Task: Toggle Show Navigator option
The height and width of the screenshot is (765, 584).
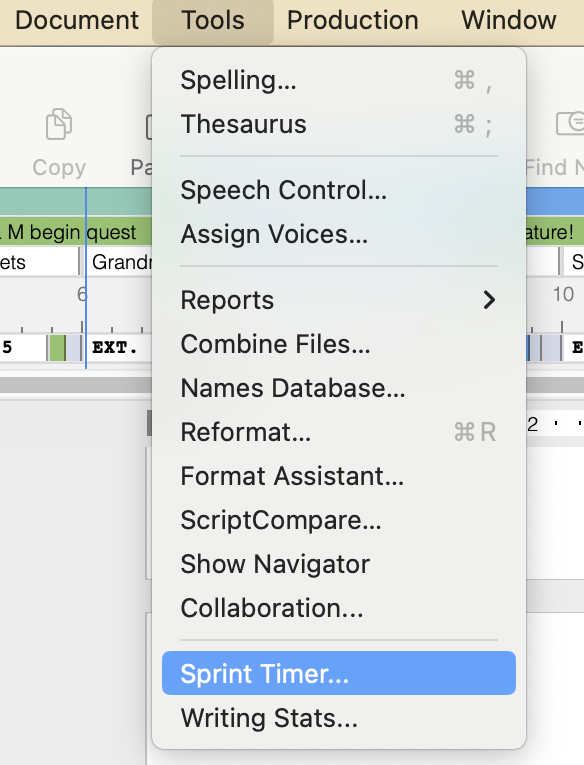Action: tap(339, 564)
